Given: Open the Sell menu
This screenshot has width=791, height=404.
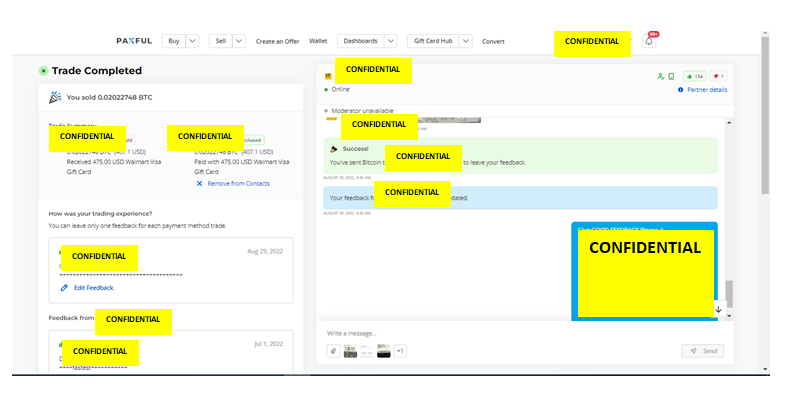Looking at the screenshot, I should click(221, 41).
